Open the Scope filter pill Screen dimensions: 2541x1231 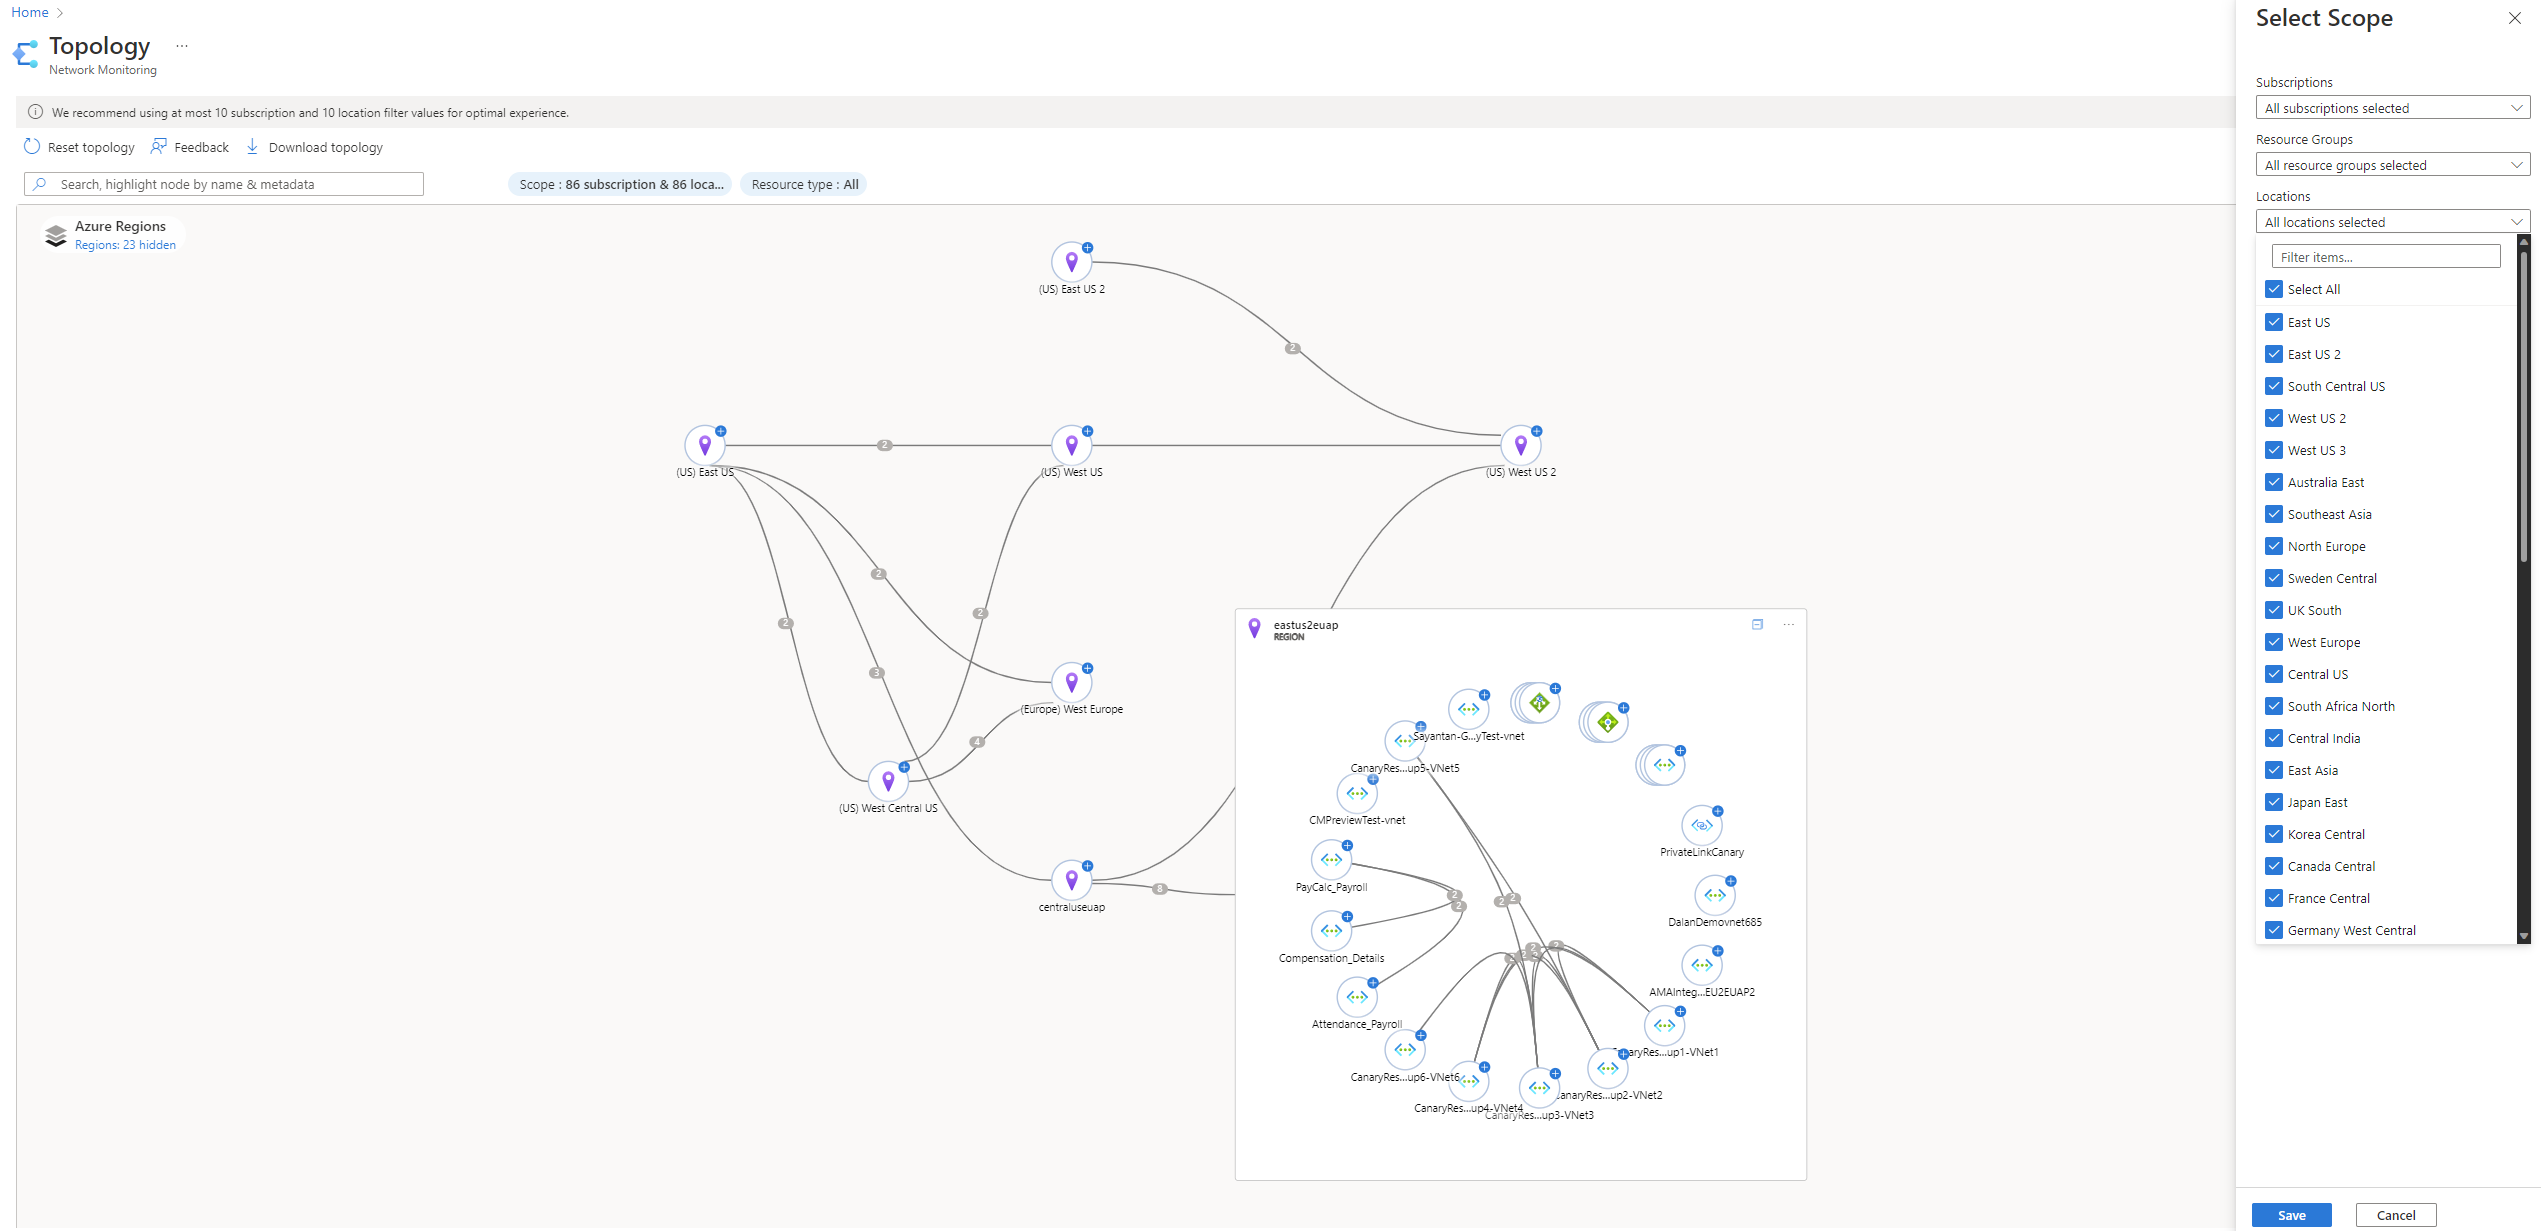click(x=620, y=184)
